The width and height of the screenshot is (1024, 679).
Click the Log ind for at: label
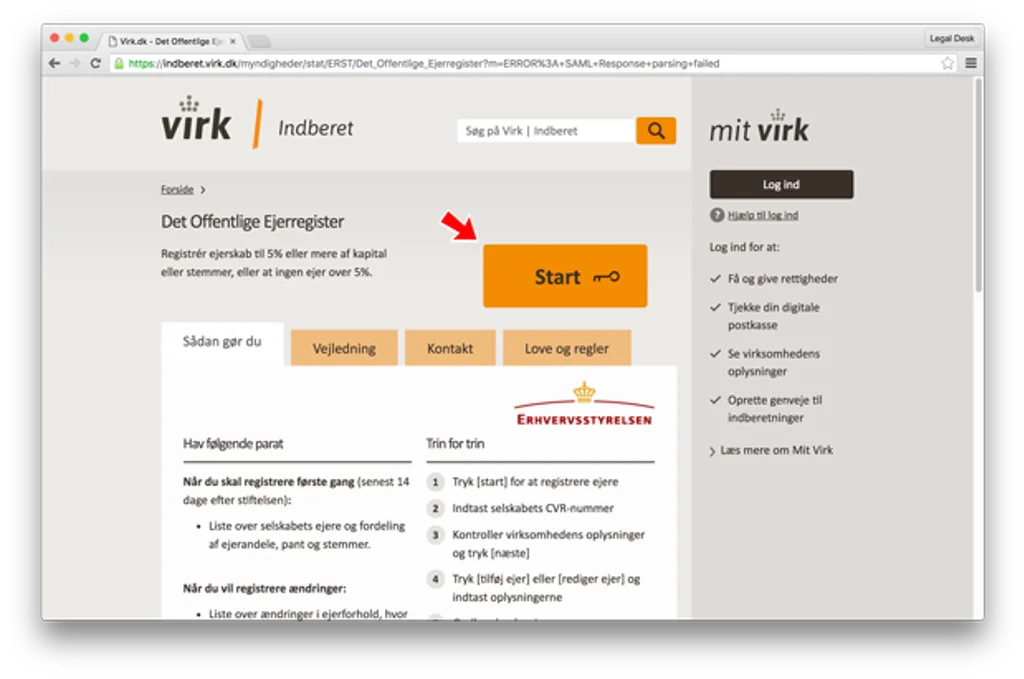coord(744,247)
